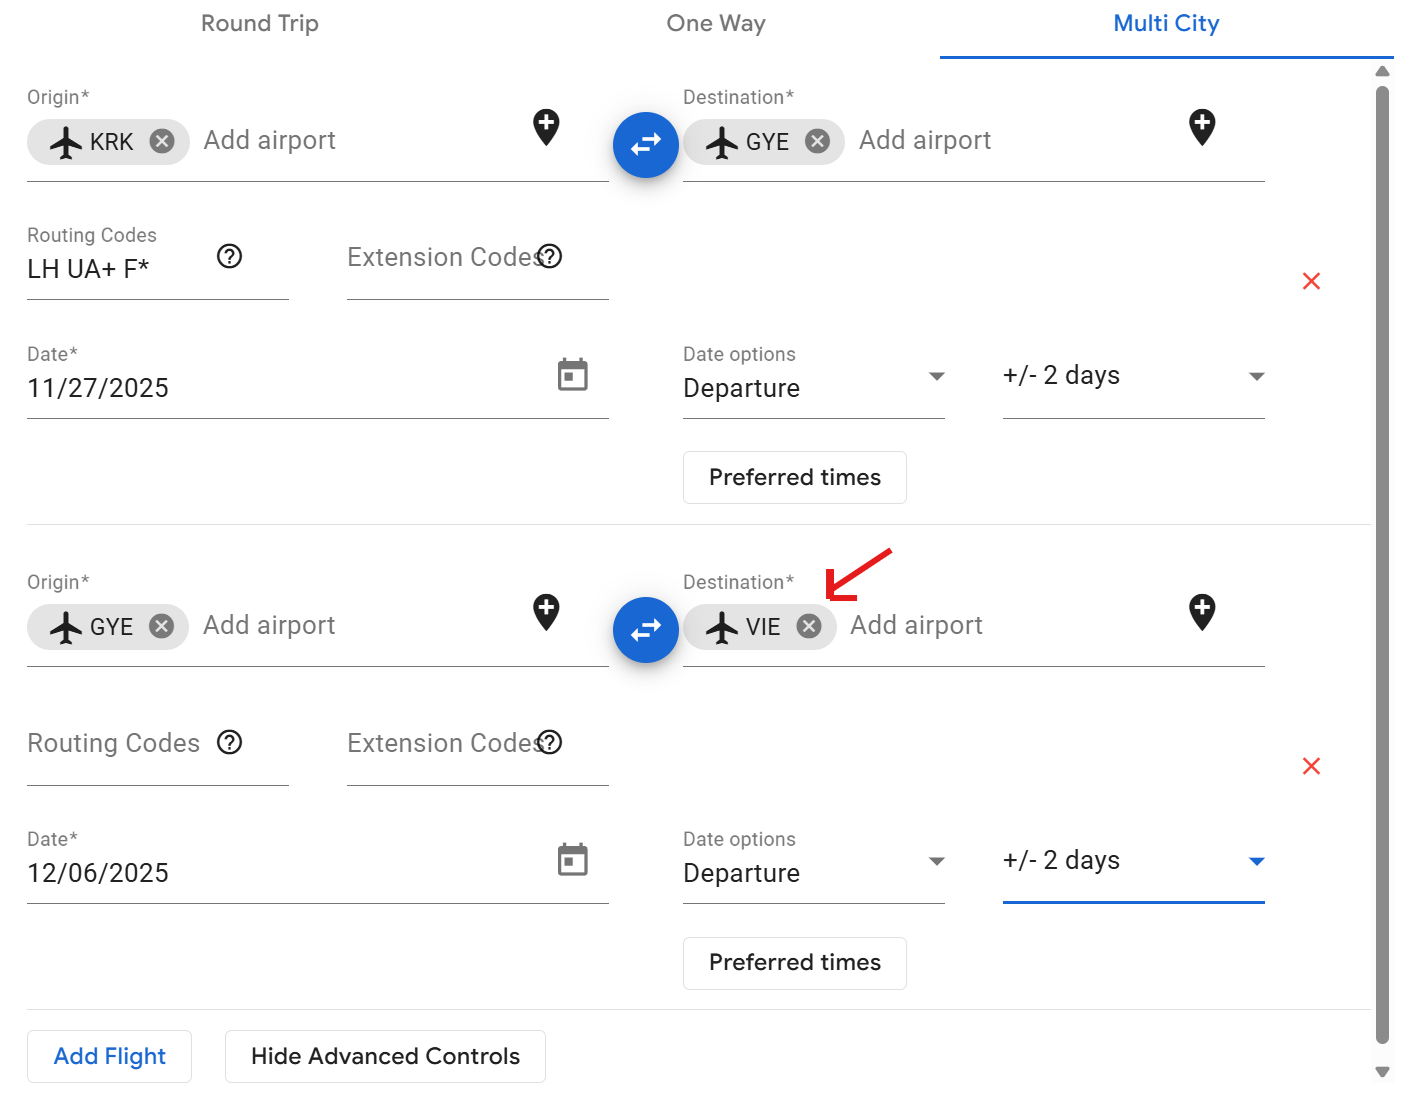Switch to the Round Trip tab
This screenshot has width=1417, height=1093.
[x=260, y=23]
